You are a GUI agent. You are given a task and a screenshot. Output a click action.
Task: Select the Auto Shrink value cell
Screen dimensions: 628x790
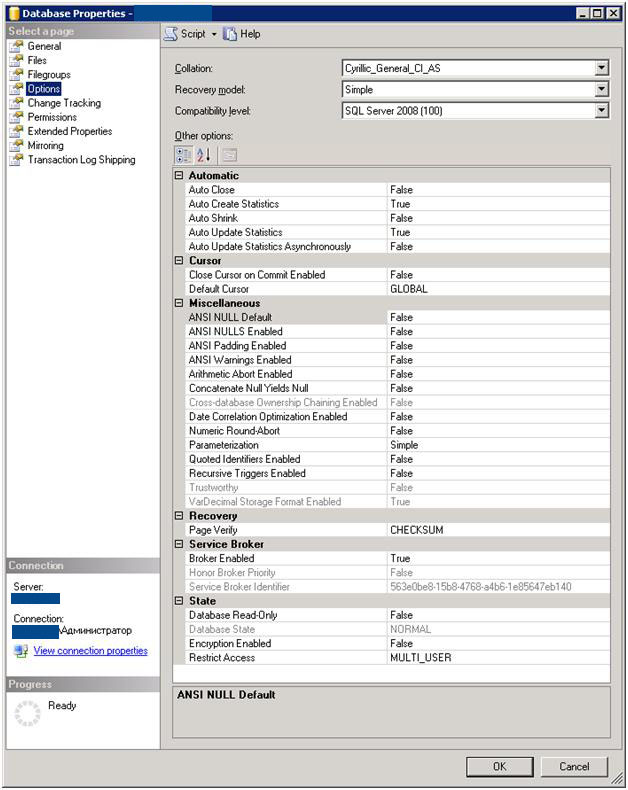(x=497, y=218)
